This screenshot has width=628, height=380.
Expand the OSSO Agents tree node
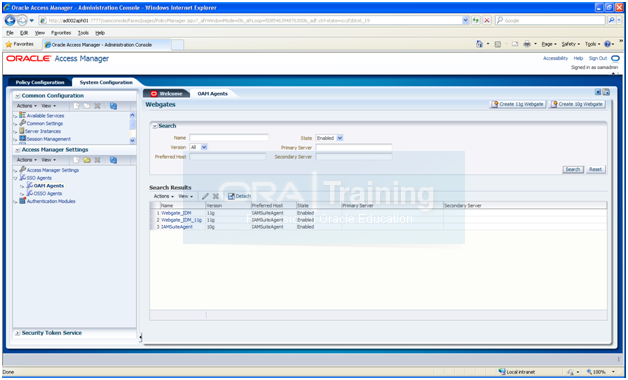coord(22,194)
